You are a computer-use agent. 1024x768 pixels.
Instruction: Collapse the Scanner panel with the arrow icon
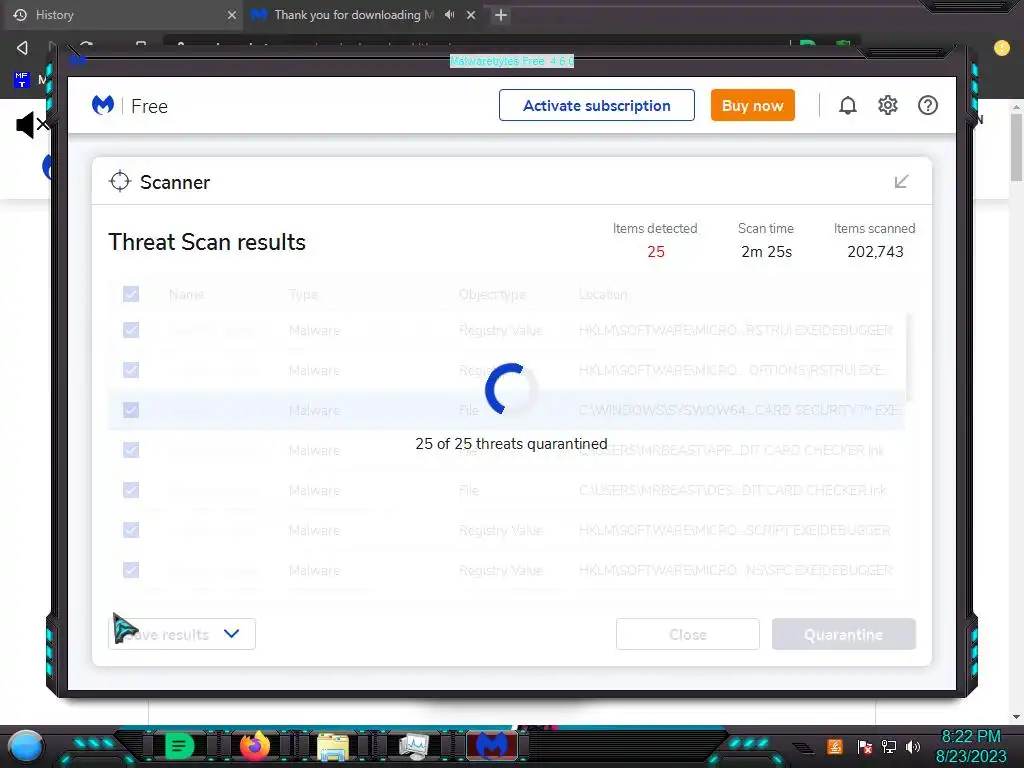tap(901, 182)
